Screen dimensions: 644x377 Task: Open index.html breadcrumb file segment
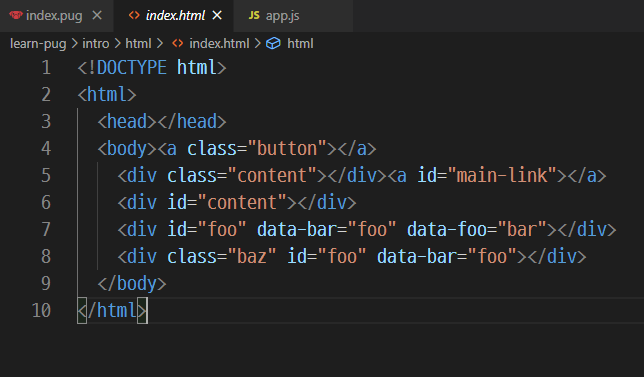tap(219, 44)
